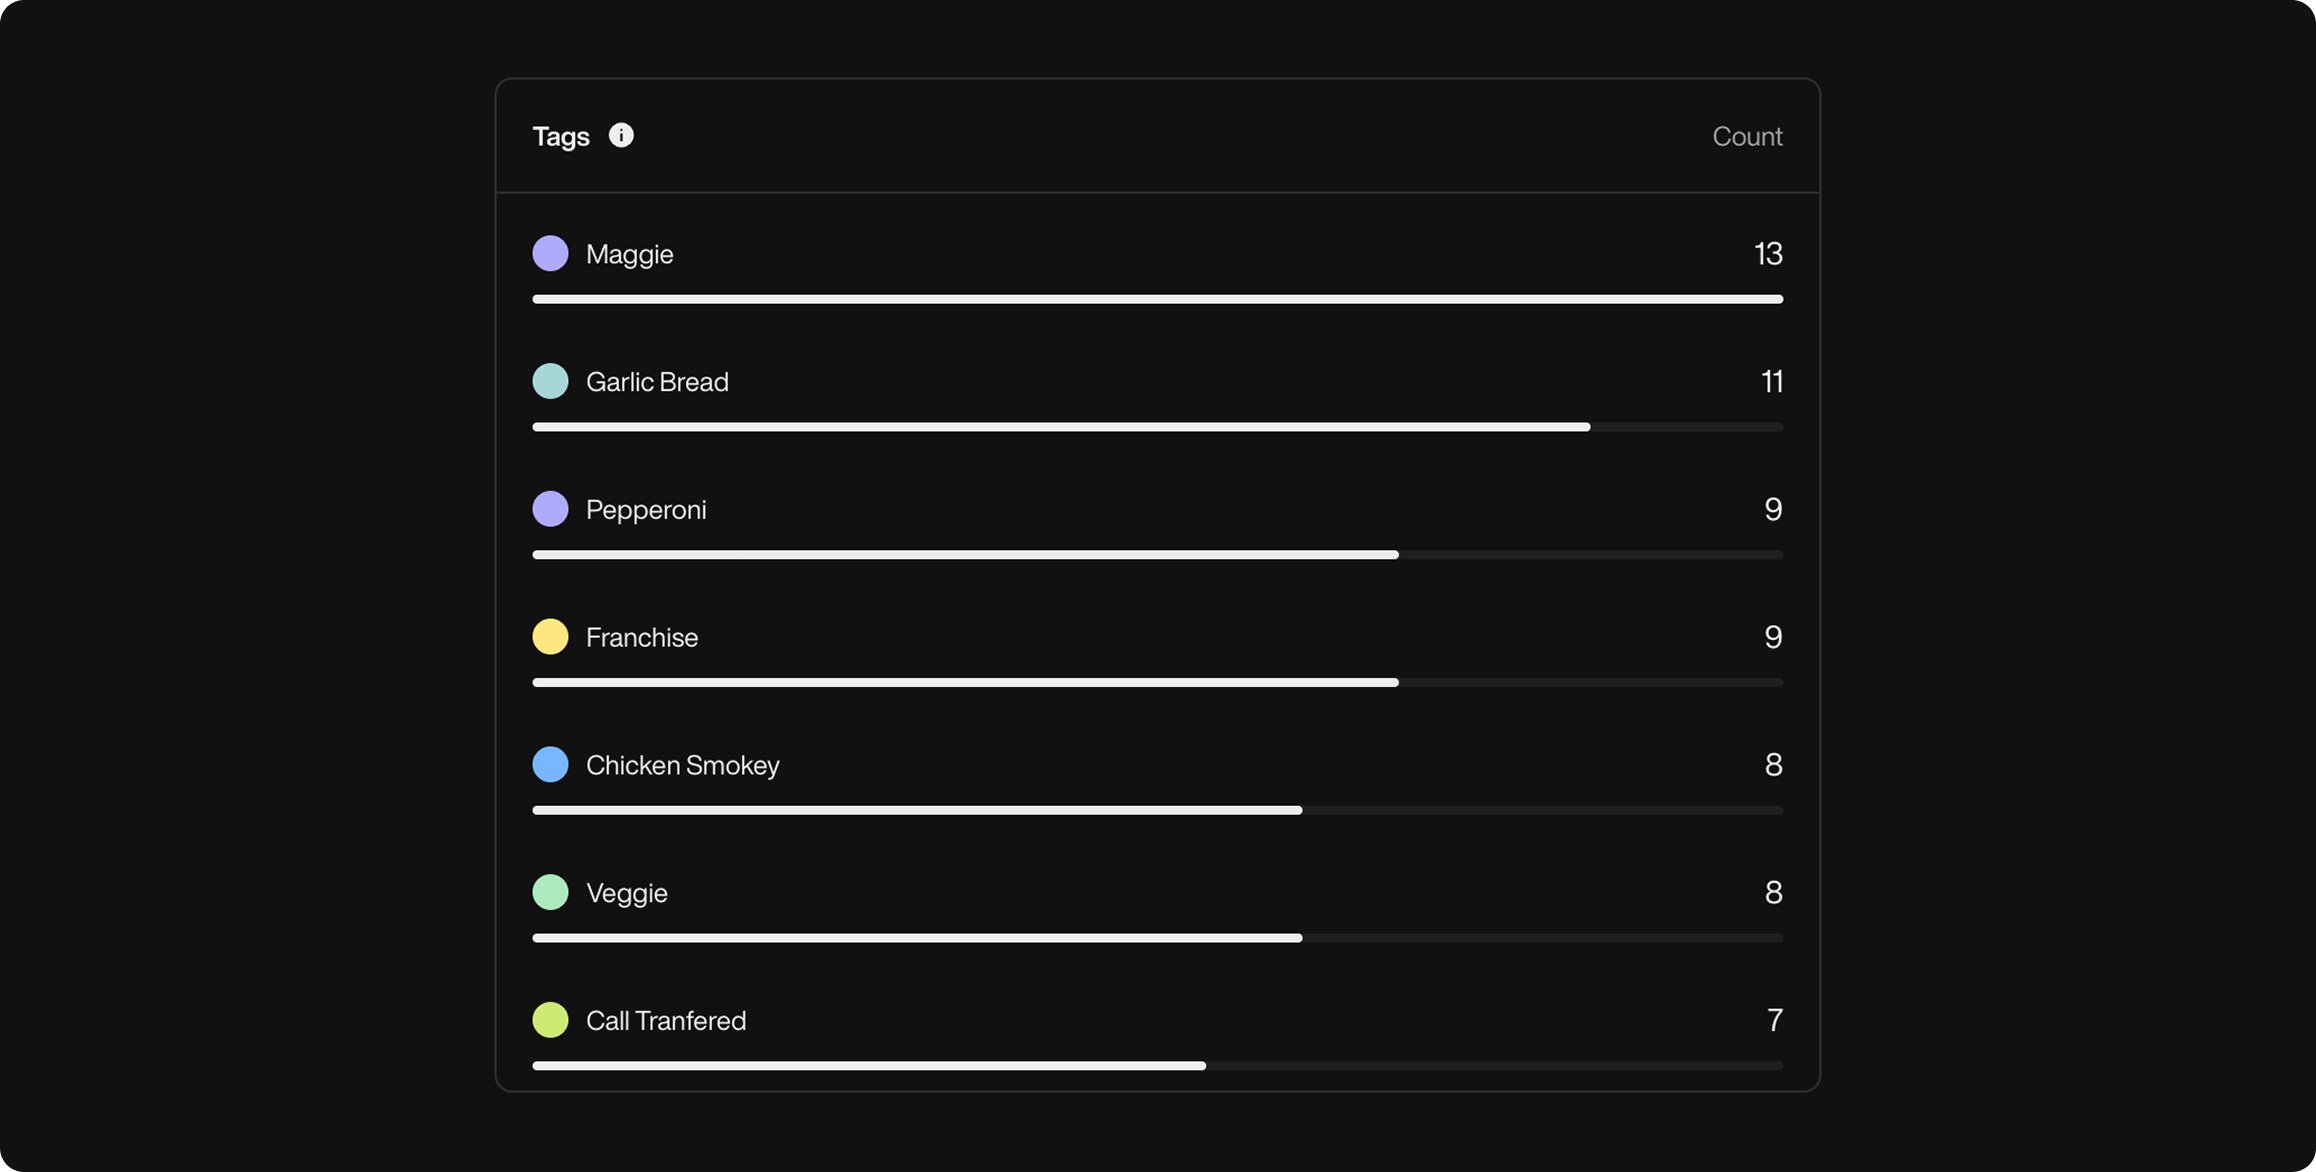Select the count 7 for Call Tranfered

coord(1775,1021)
